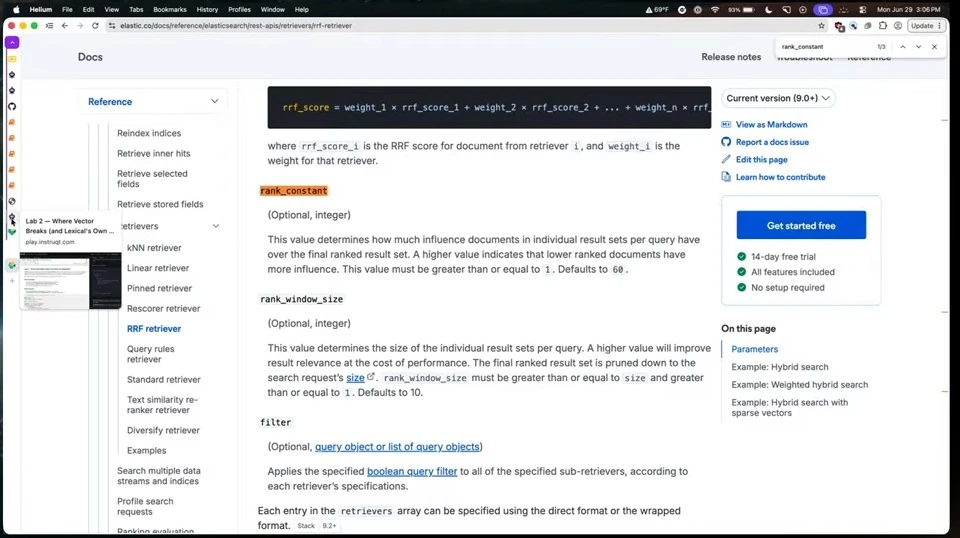This screenshot has width=960, height=538.
Task: Open the Current version (9.0+) dropdown
Action: 778,98
